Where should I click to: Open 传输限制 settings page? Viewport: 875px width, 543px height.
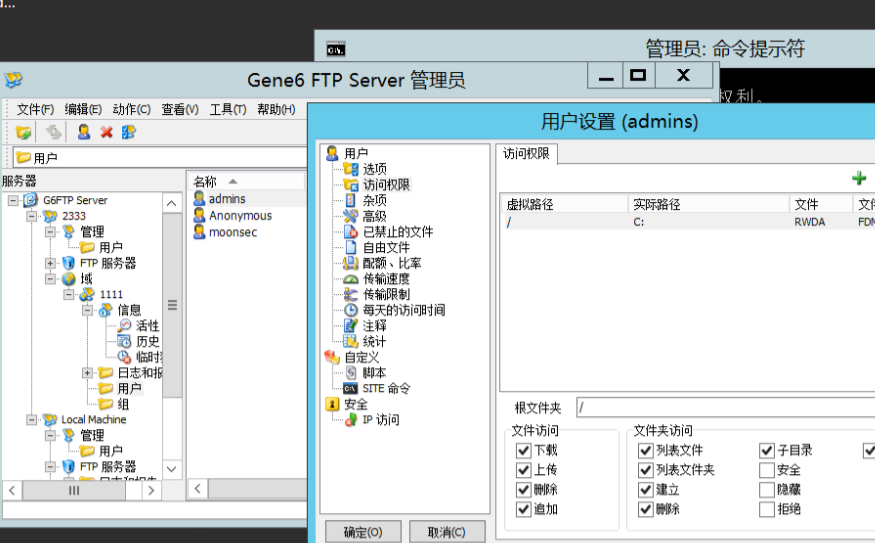(x=386, y=294)
